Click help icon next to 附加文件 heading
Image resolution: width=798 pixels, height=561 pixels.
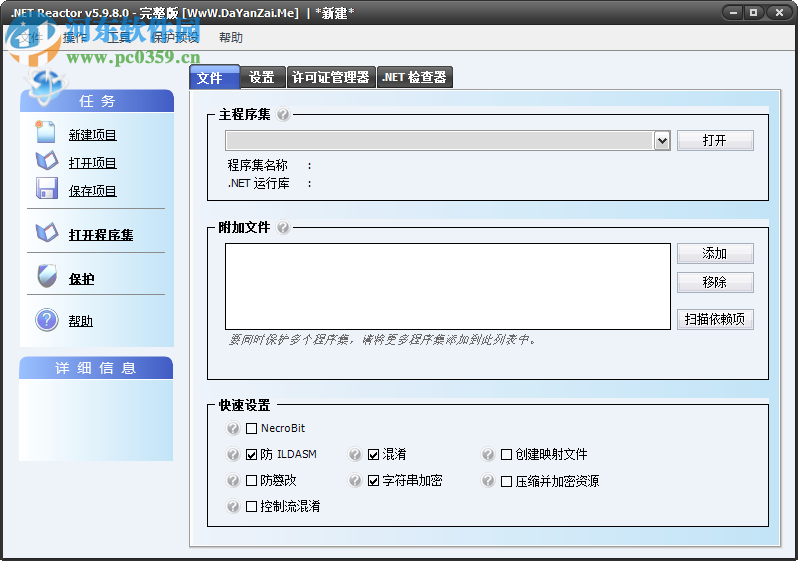(283, 227)
